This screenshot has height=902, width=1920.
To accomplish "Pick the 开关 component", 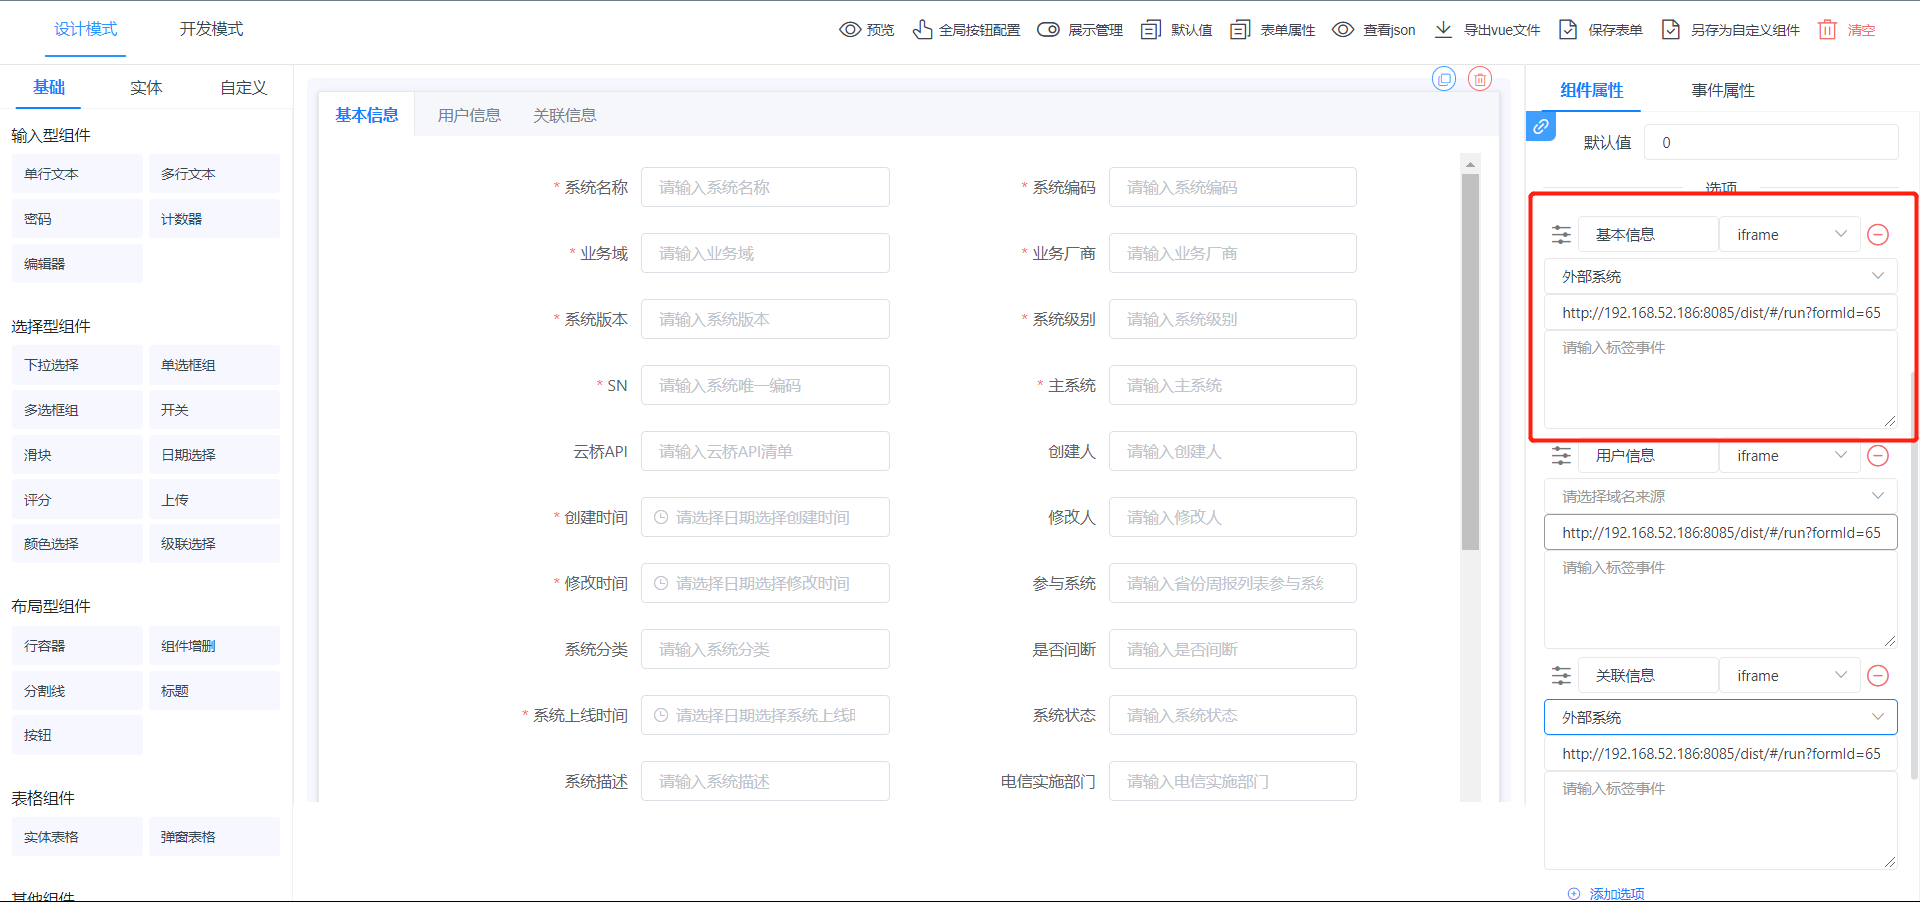I will 214,410.
